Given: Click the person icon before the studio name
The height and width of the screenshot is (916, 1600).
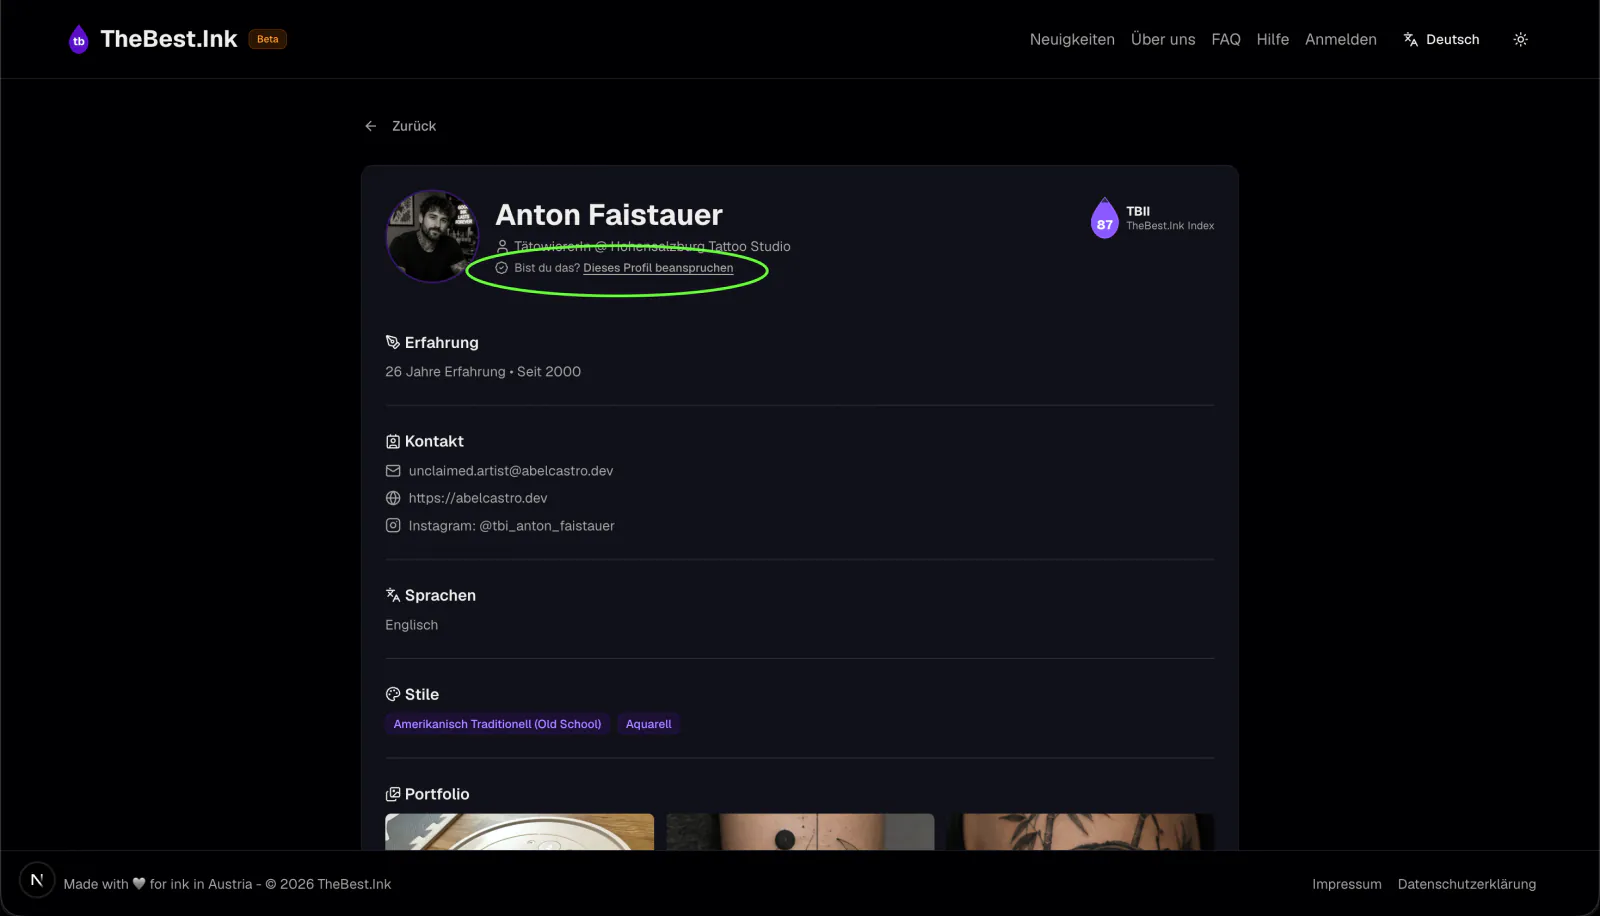Looking at the screenshot, I should point(502,246).
